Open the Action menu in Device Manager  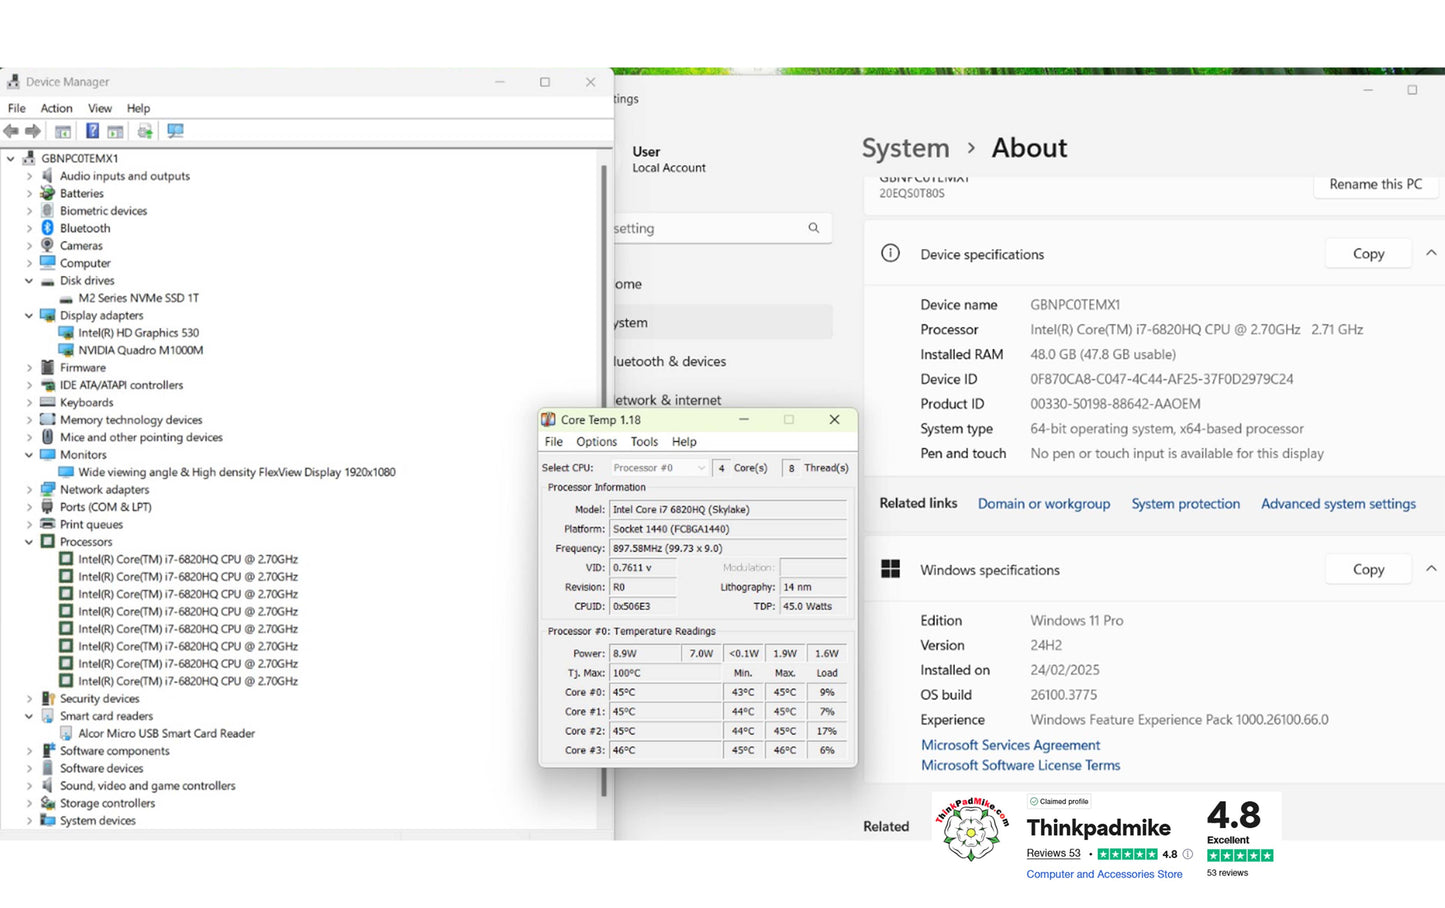point(56,108)
